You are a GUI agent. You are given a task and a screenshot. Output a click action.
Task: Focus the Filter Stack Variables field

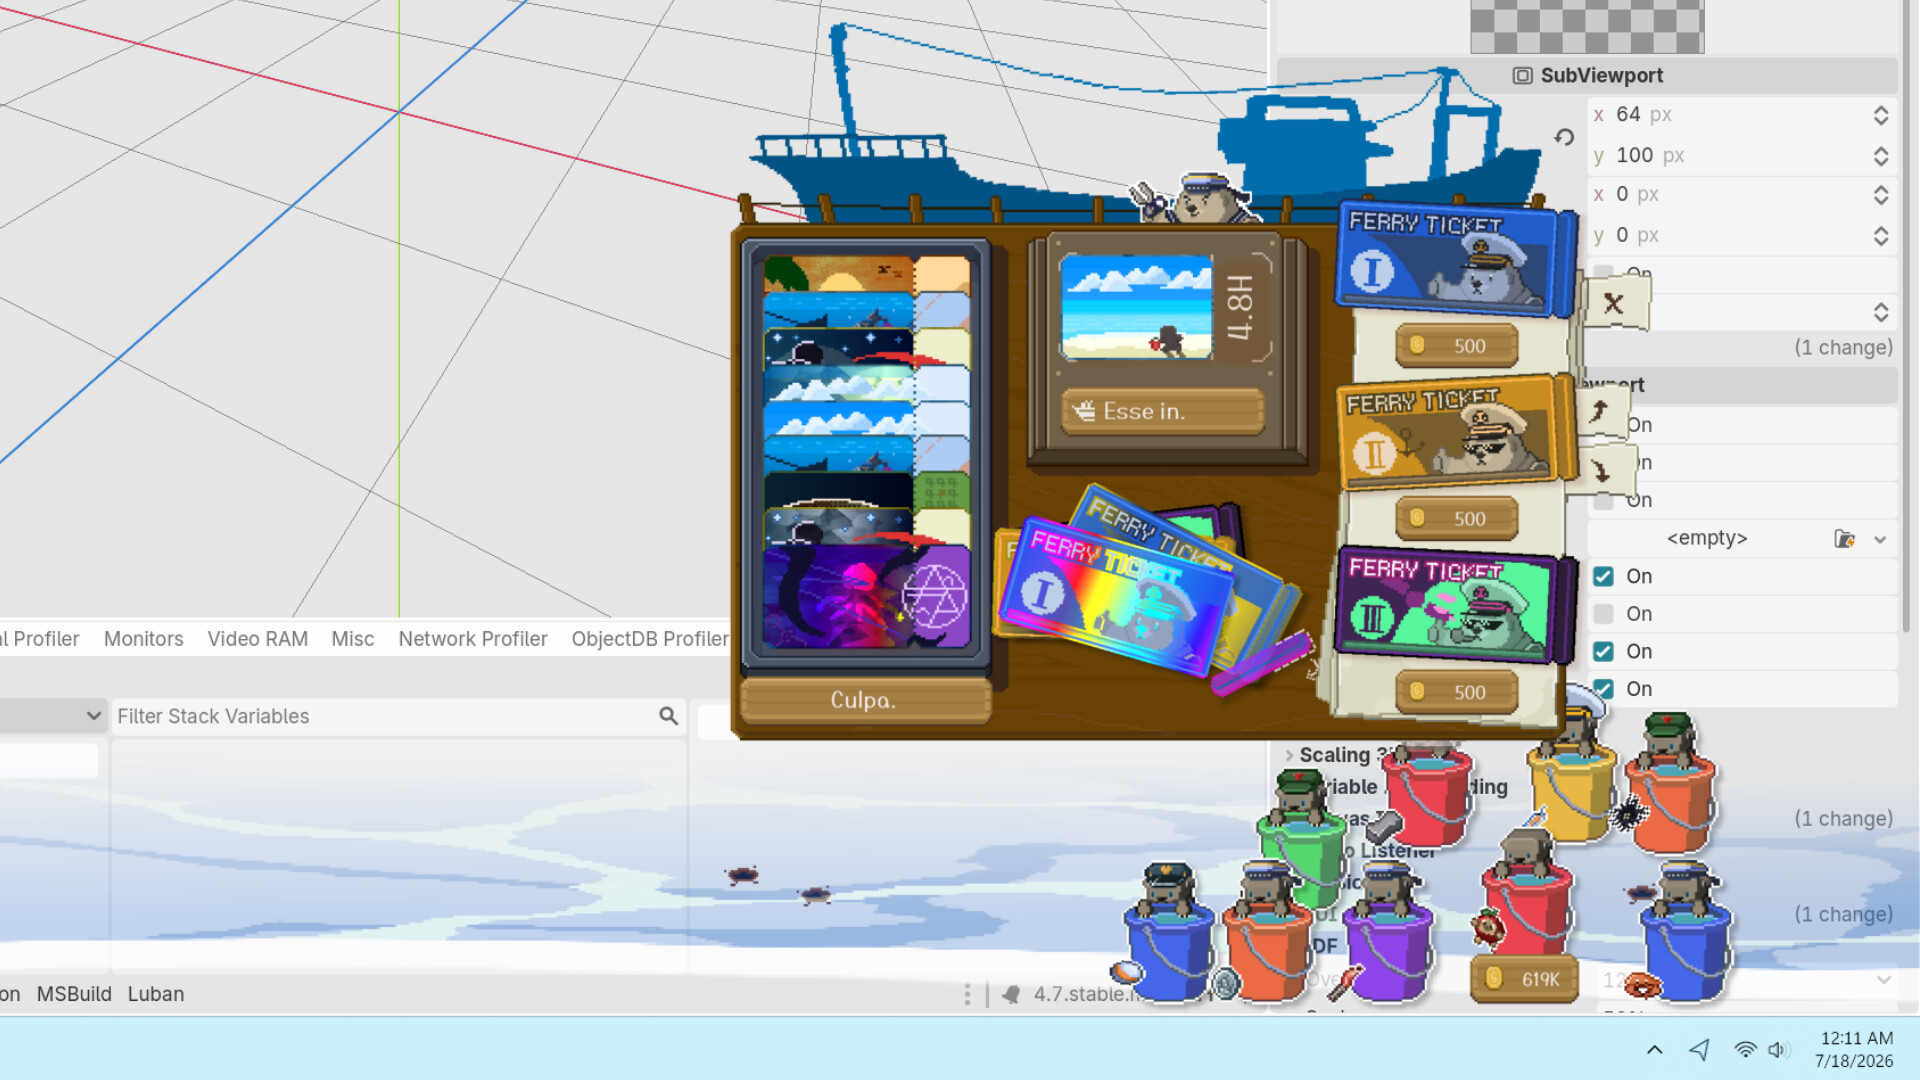click(399, 716)
